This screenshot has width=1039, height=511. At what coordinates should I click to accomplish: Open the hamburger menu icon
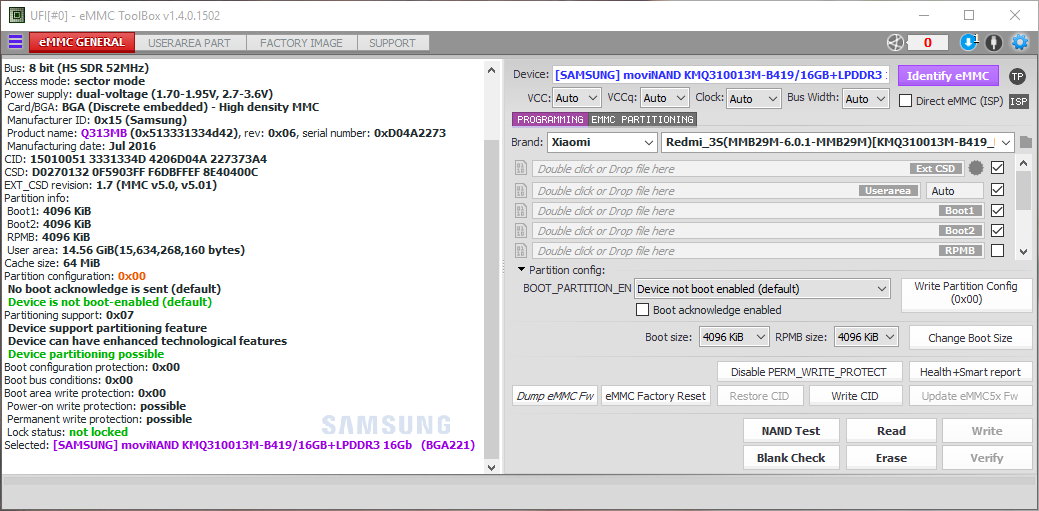coord(15,42)
